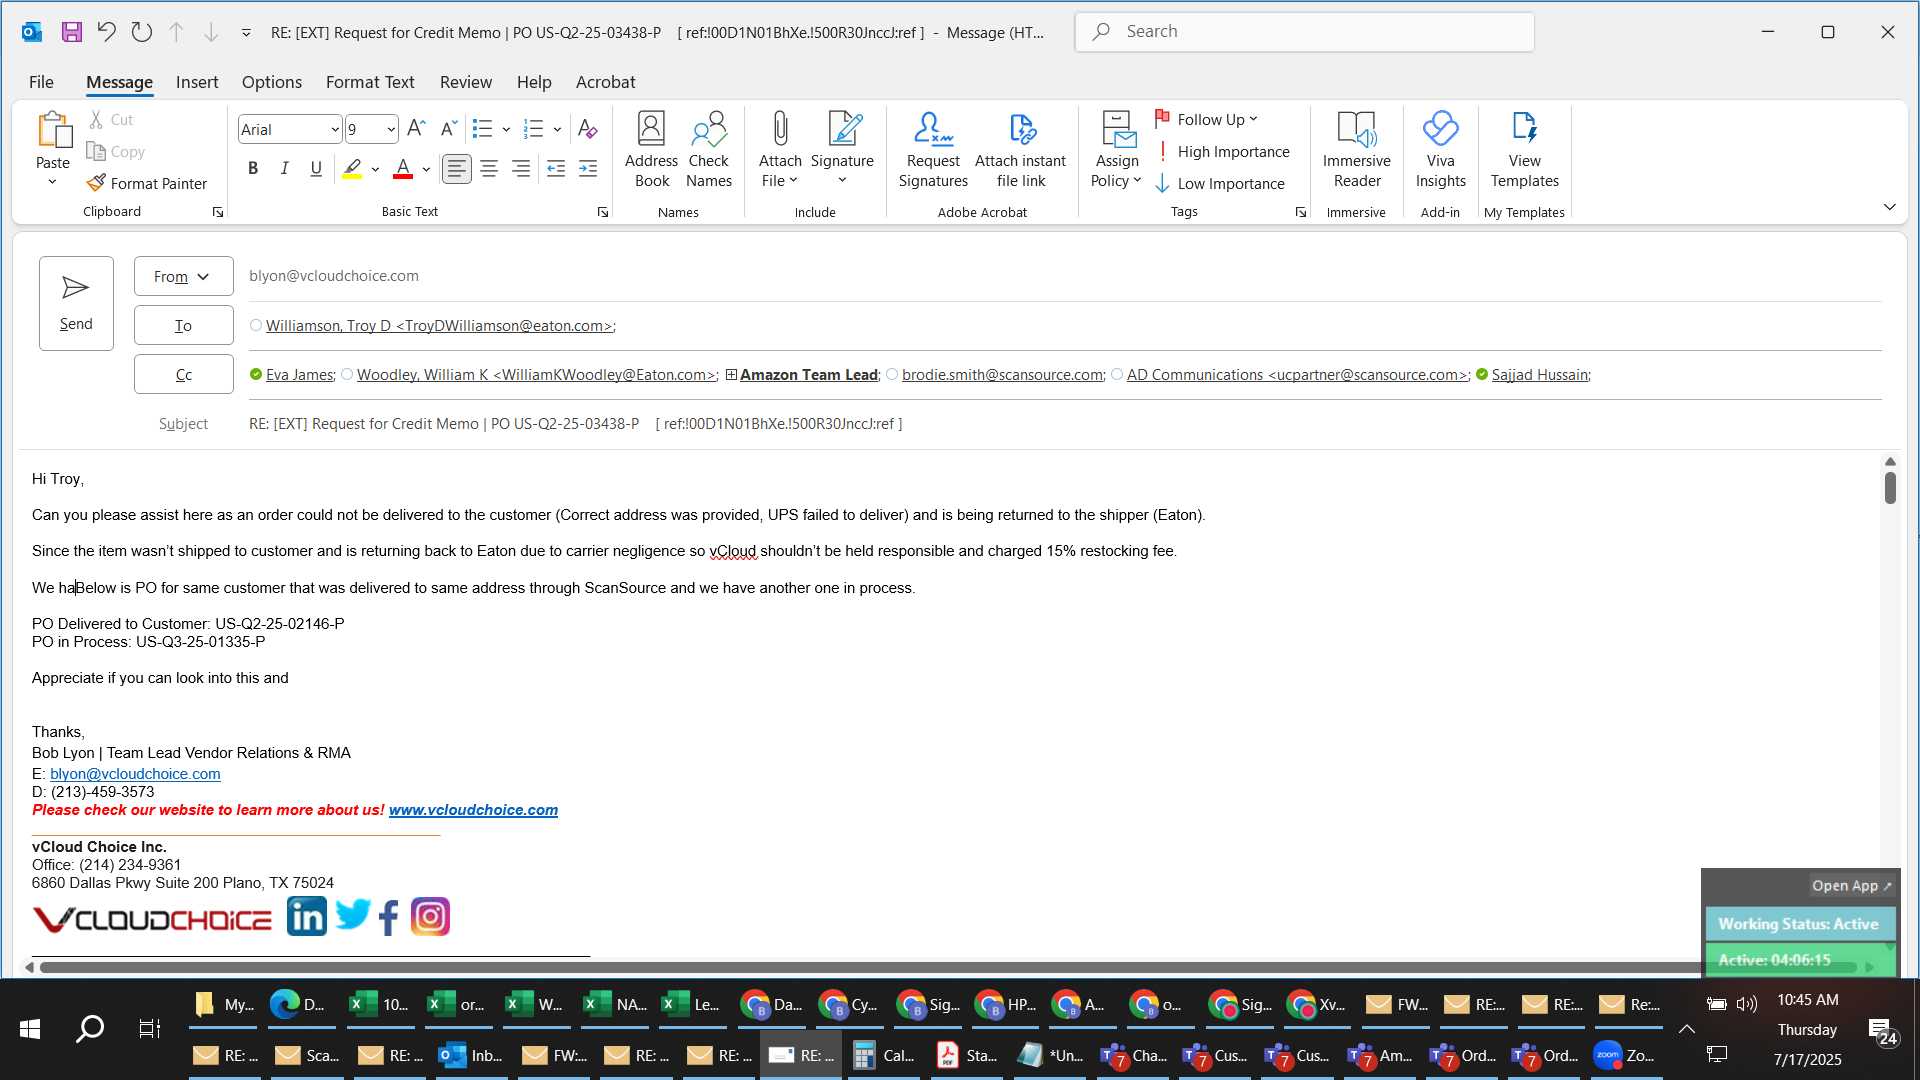Click View Templates icon

pyautogui.click(x=1524, y=150)
